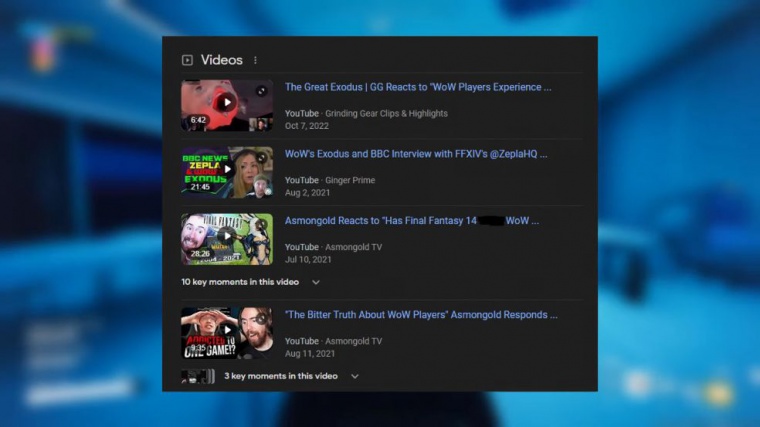This screenshot has width=760, height=427.
Task: Expand 3 key moments chevron
Action: [x=354, y=377]
